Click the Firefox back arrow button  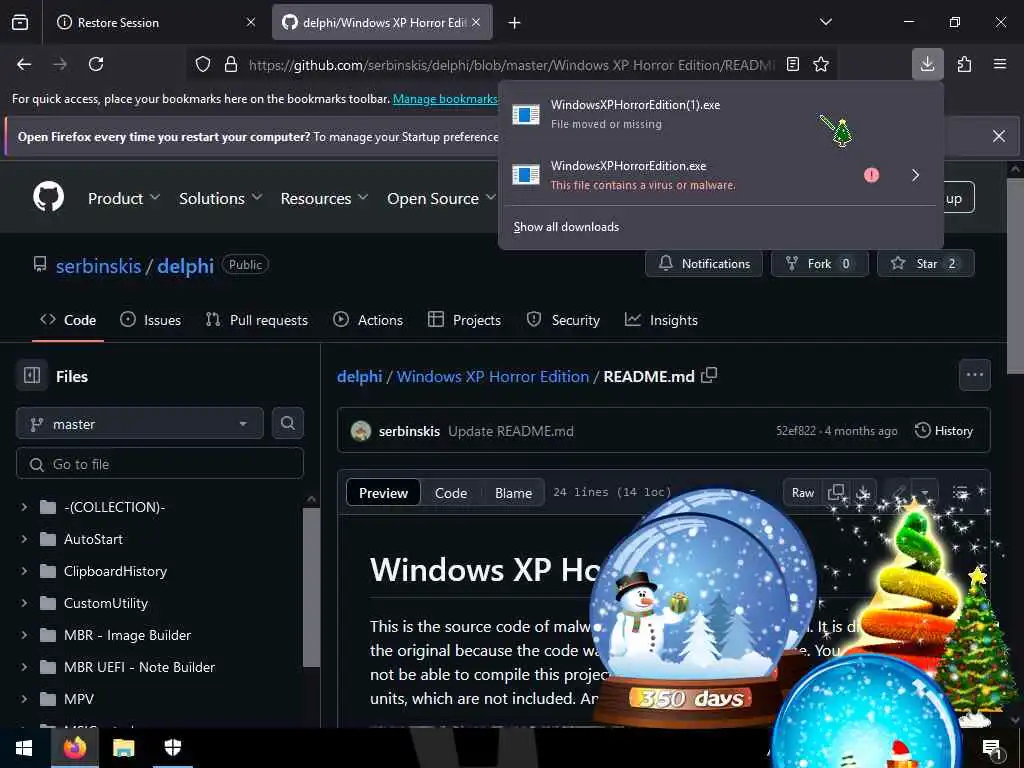24,64
